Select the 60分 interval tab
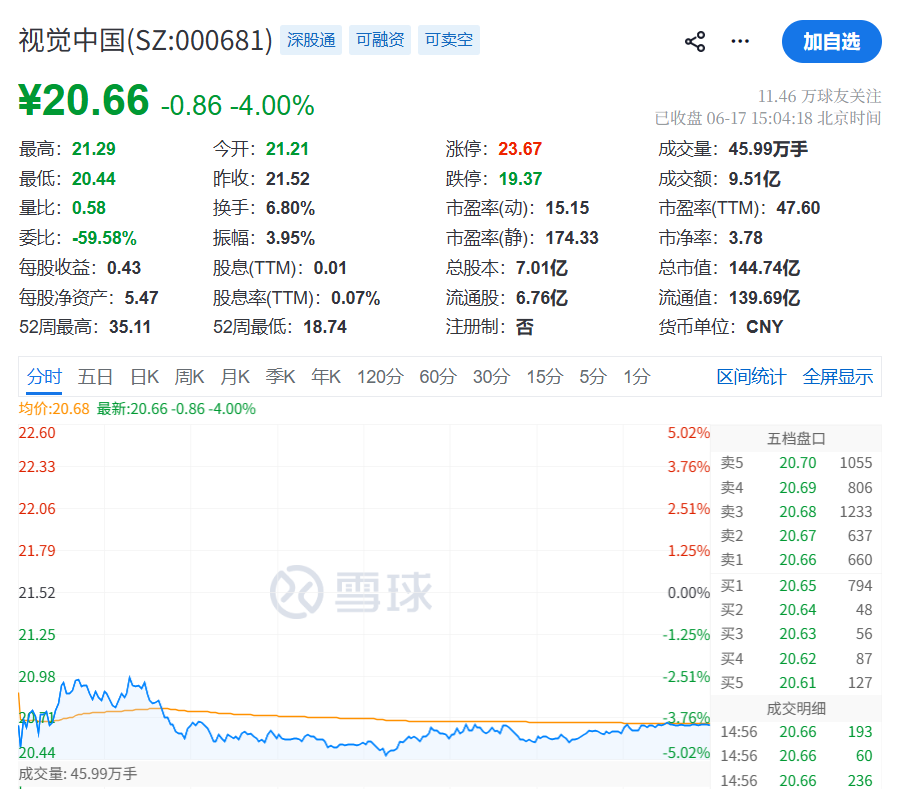Viewport: 897px width, 789px height. (x=438, y=377)
